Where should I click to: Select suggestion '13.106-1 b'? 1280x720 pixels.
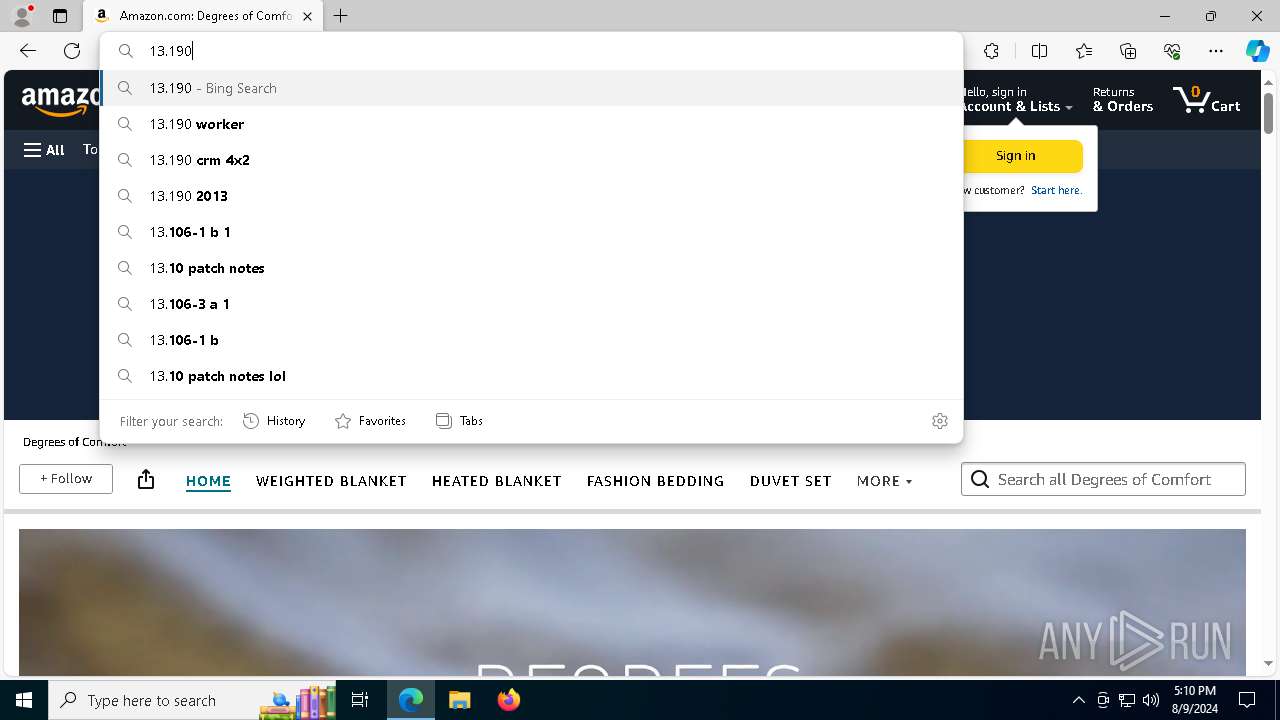[531, 340]
